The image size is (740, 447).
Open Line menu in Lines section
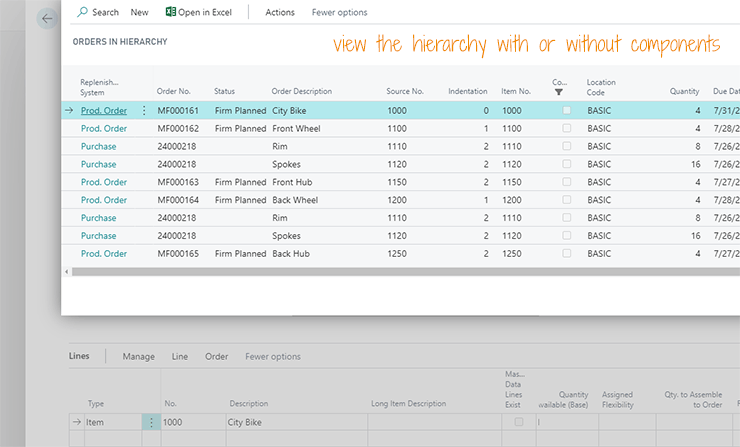pos(179,356)
